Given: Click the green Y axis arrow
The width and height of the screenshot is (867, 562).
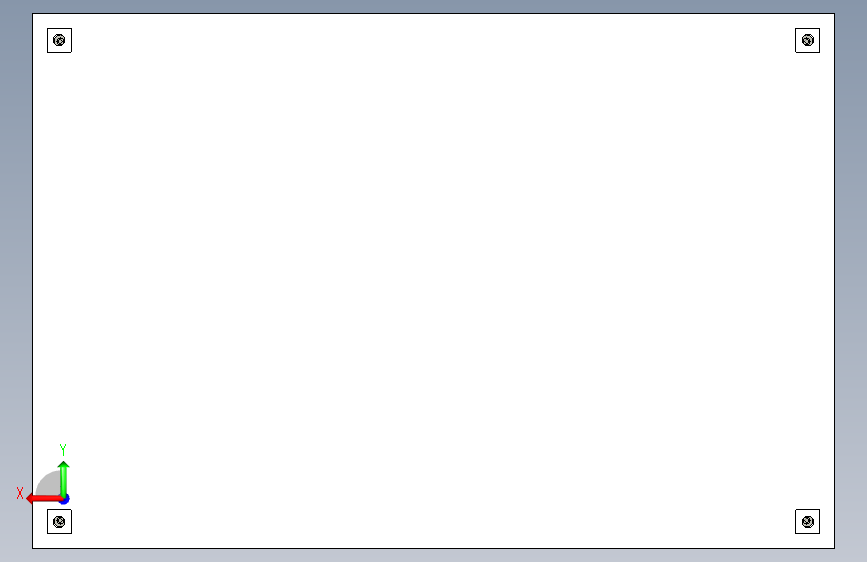Looking at the screenshot, I should (64, 478).
